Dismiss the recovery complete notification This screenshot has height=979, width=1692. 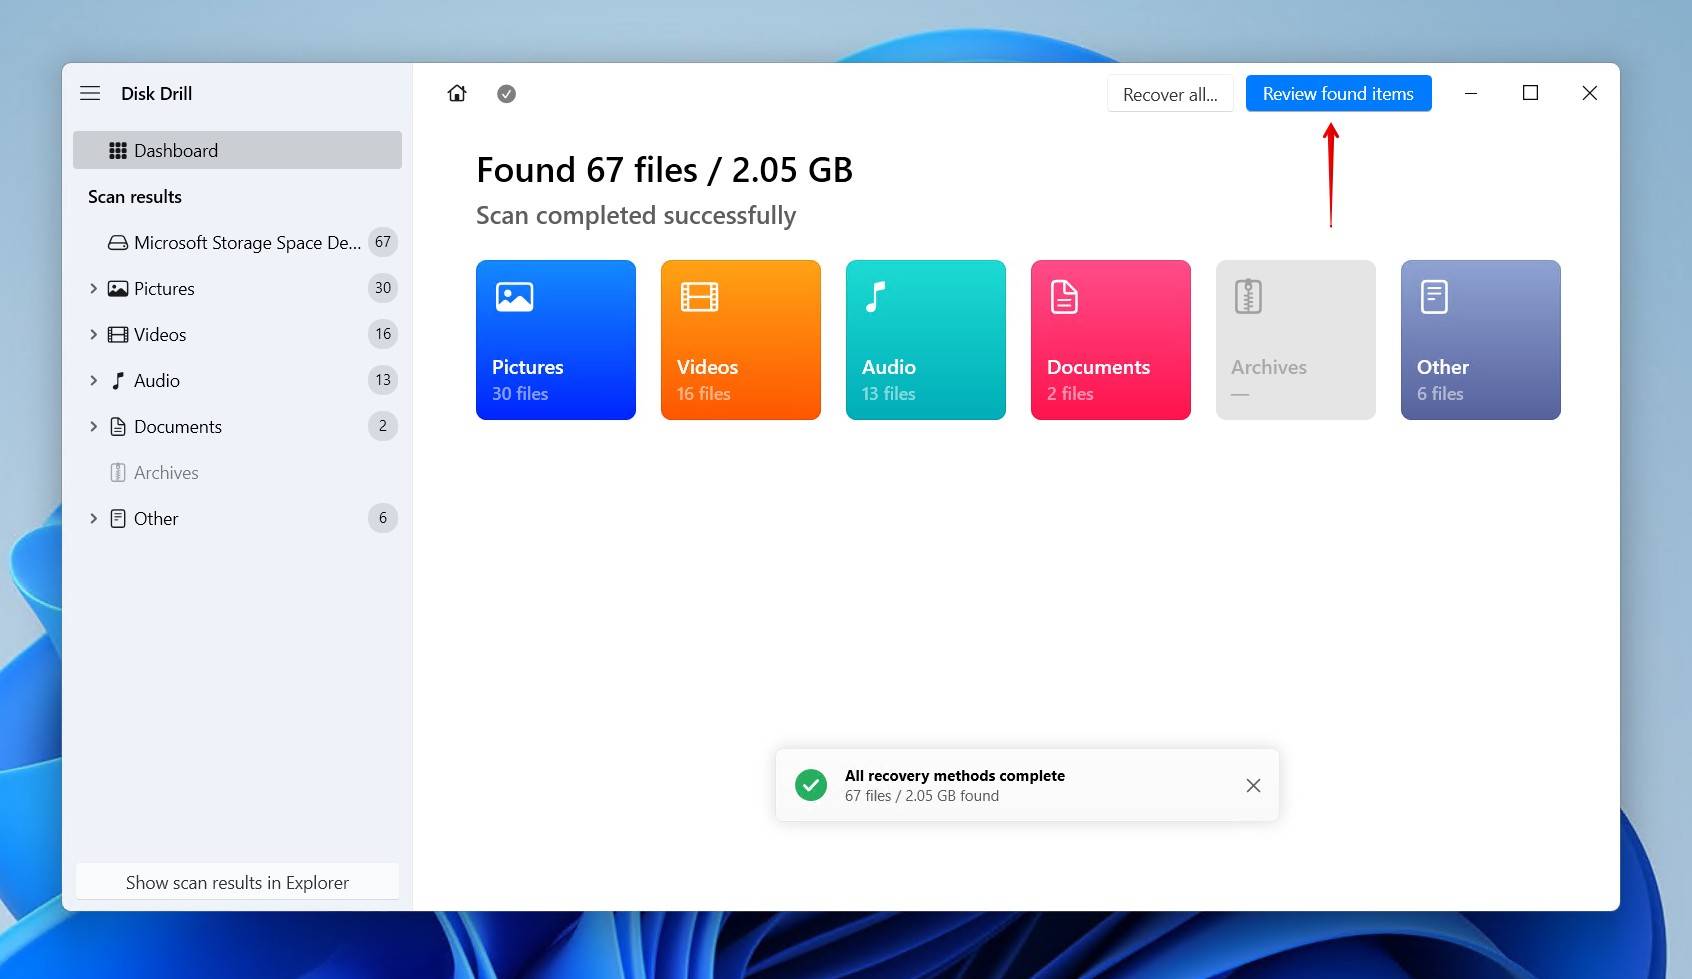1253,785
